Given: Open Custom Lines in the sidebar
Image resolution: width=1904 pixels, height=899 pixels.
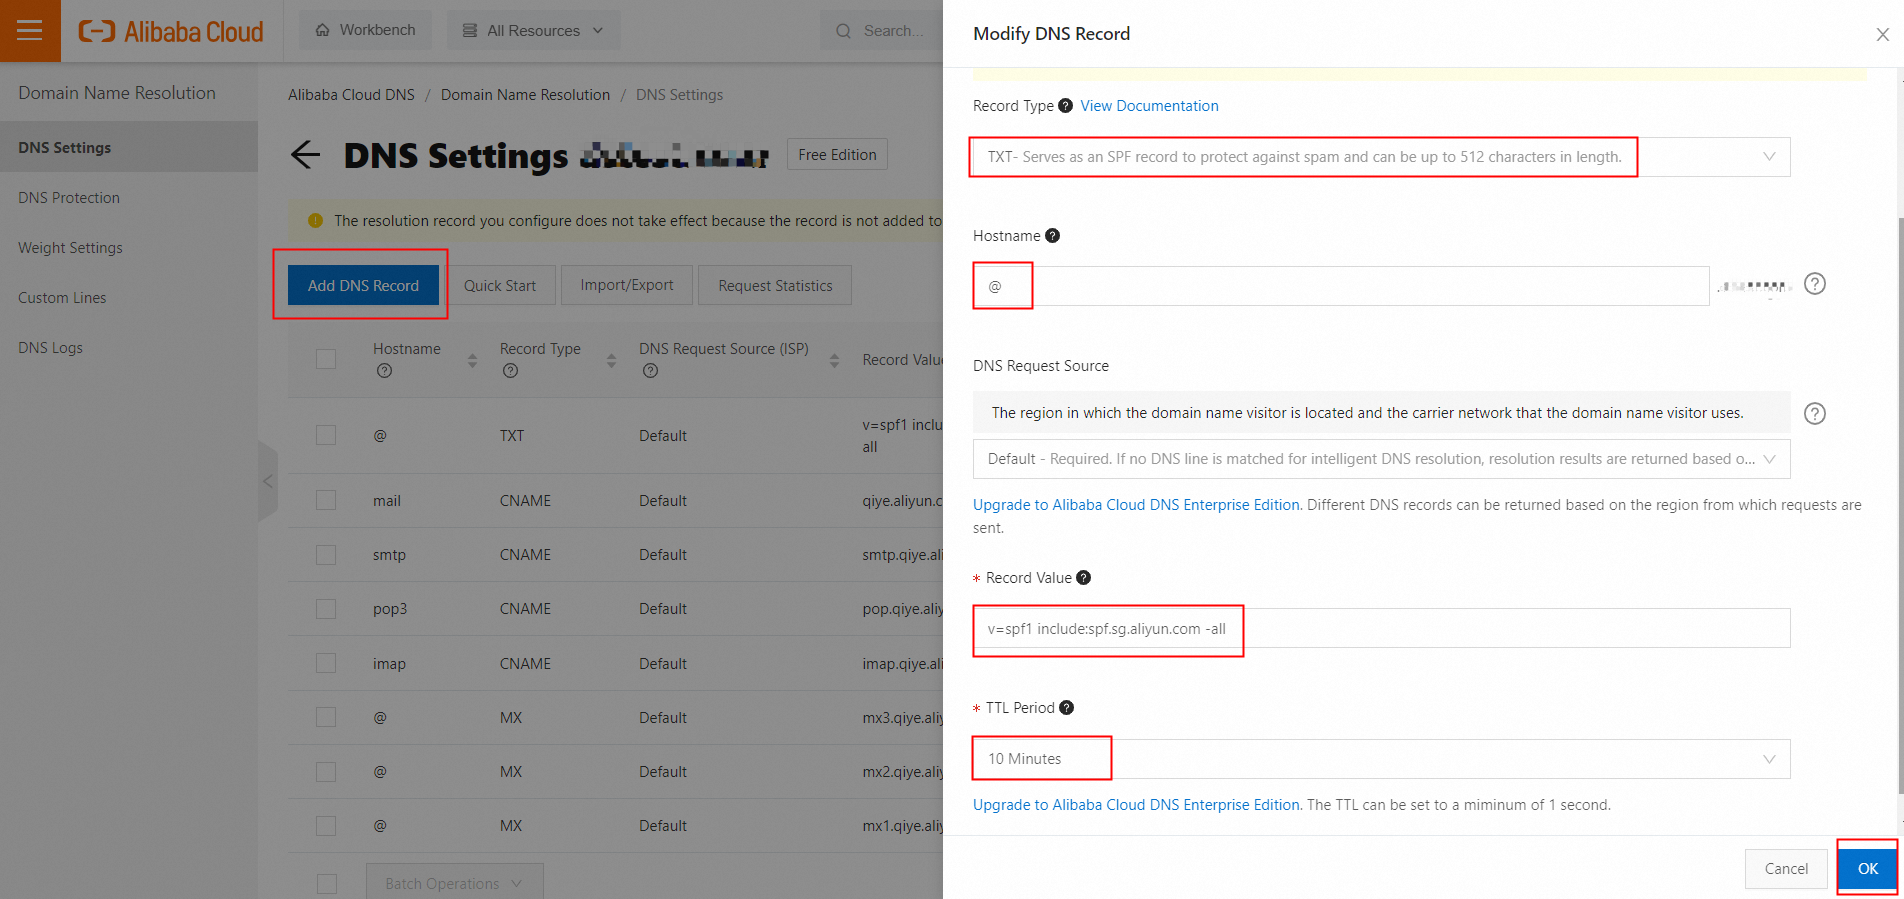Looking at the screenshot, I should [x=129, y=298].
